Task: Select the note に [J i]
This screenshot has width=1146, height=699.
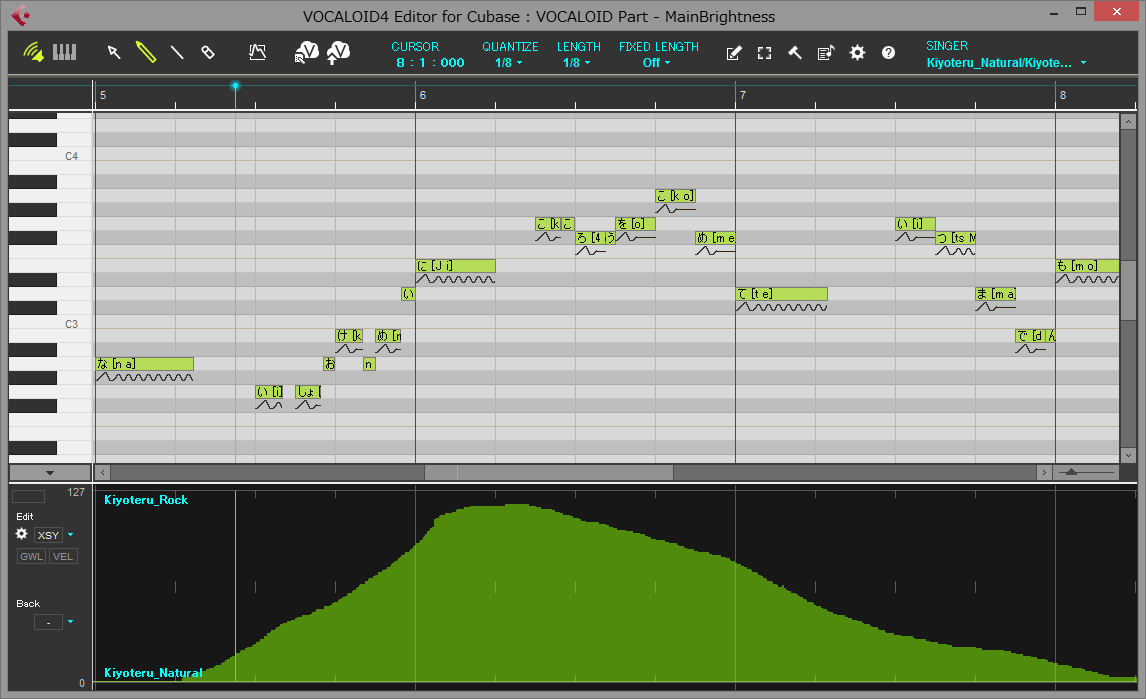Action: pos(455,265)
